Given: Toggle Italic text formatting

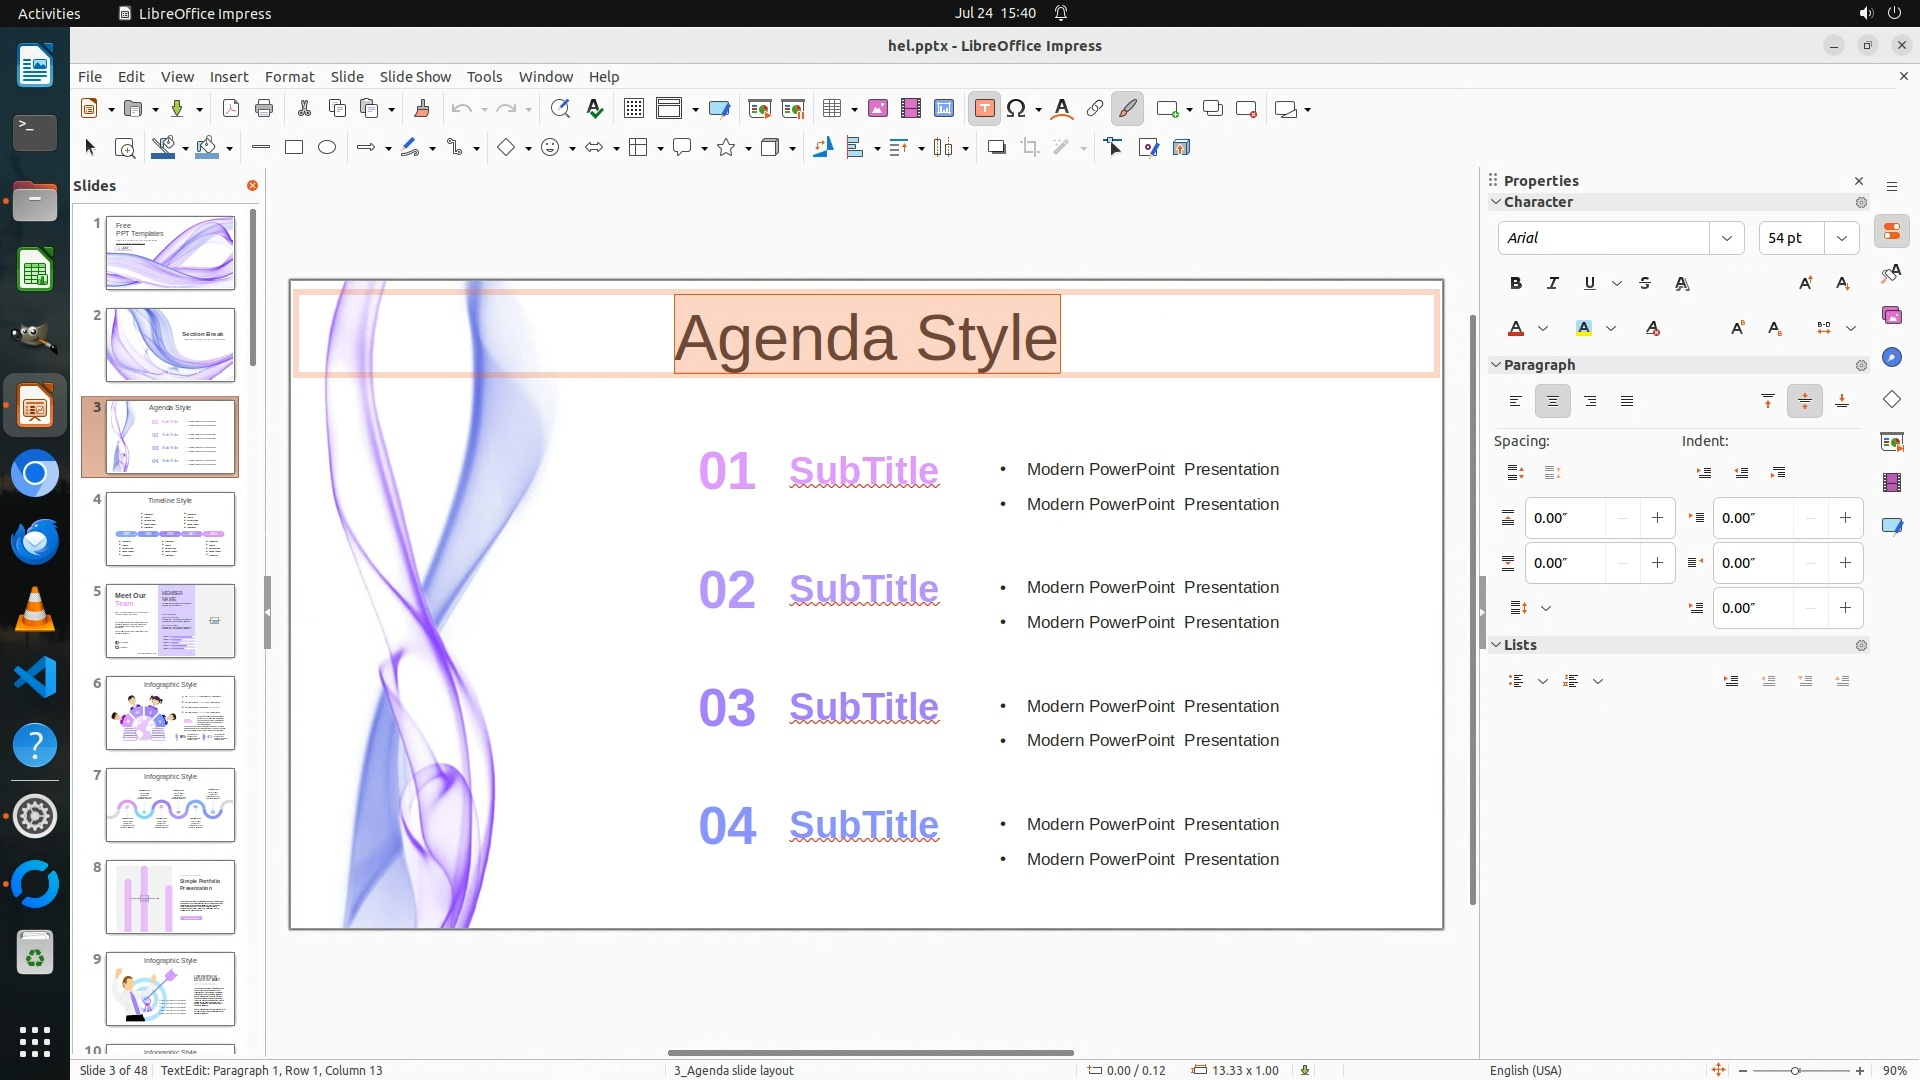Looking at the screenshot, I should pyautogui.click(x=1553, y=284).
